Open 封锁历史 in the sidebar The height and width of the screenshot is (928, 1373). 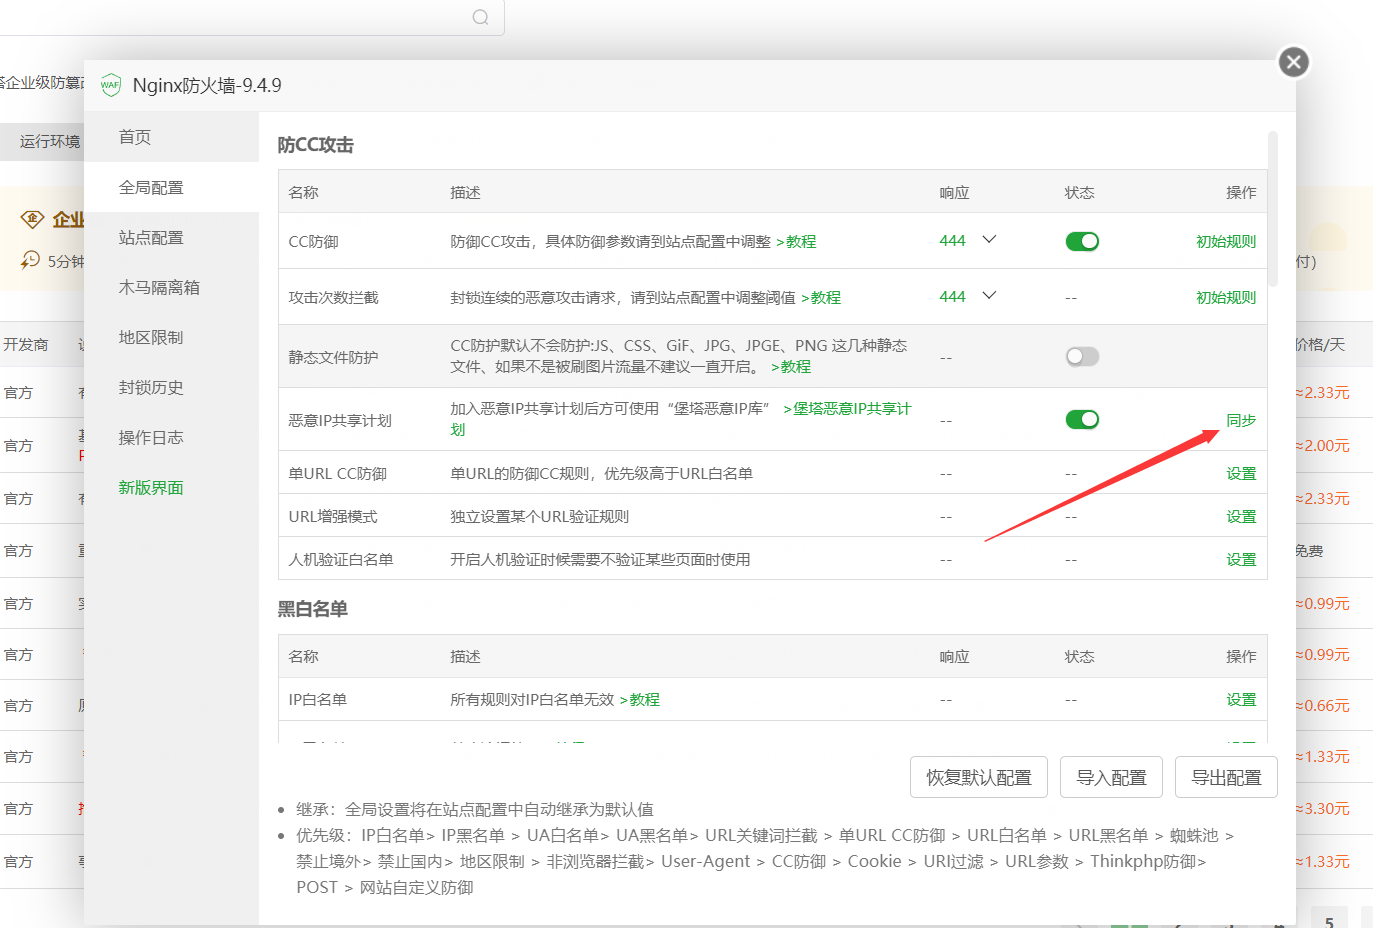coord(171,387)
